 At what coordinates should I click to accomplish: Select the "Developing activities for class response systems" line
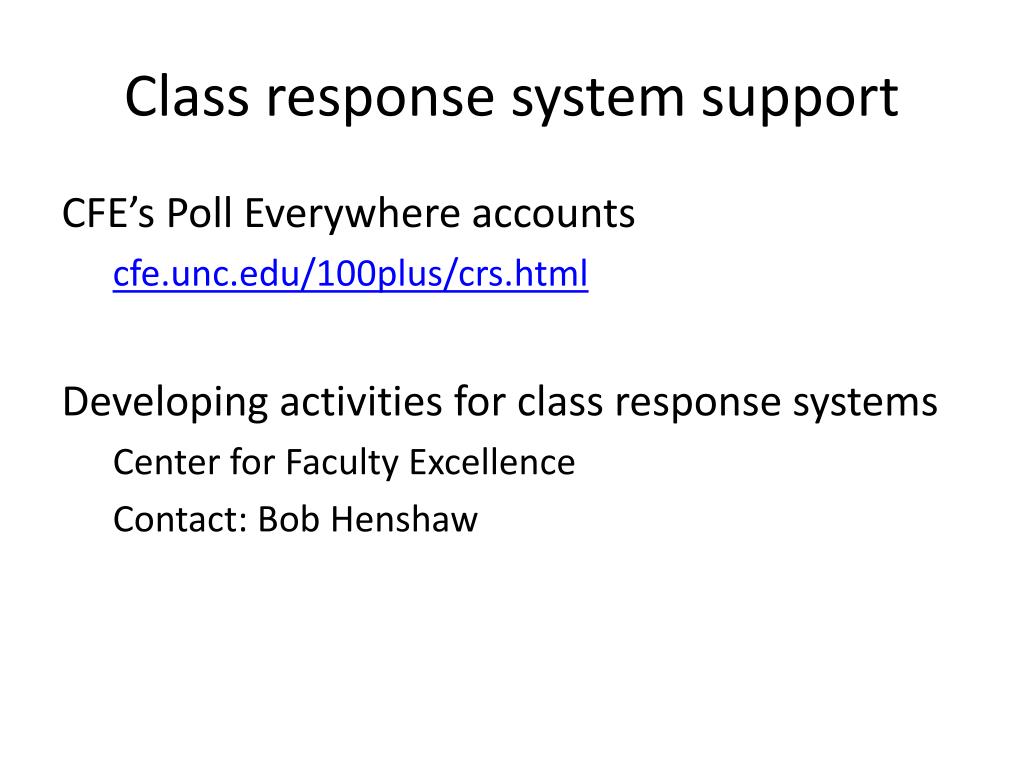tap(499, 402)
